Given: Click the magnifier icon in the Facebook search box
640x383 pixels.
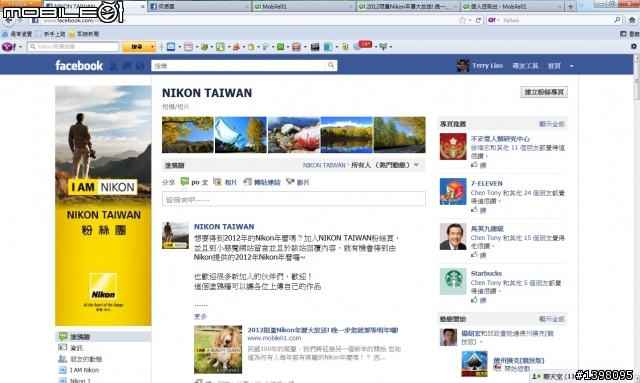Looking at the screenshot, I should (x=331, y=65).
